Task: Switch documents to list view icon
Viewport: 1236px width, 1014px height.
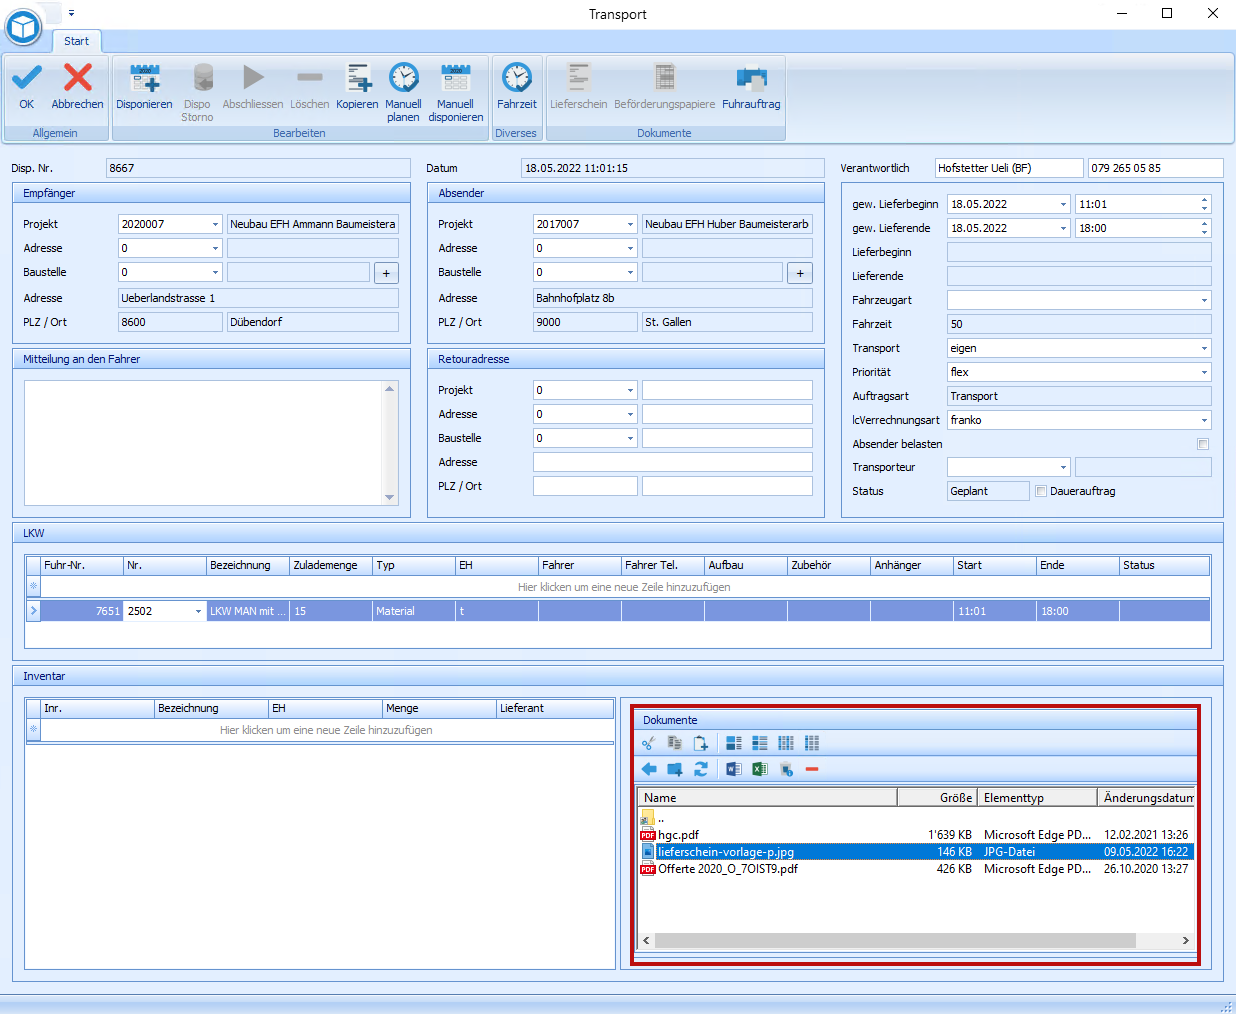Action: click(760, 743)
